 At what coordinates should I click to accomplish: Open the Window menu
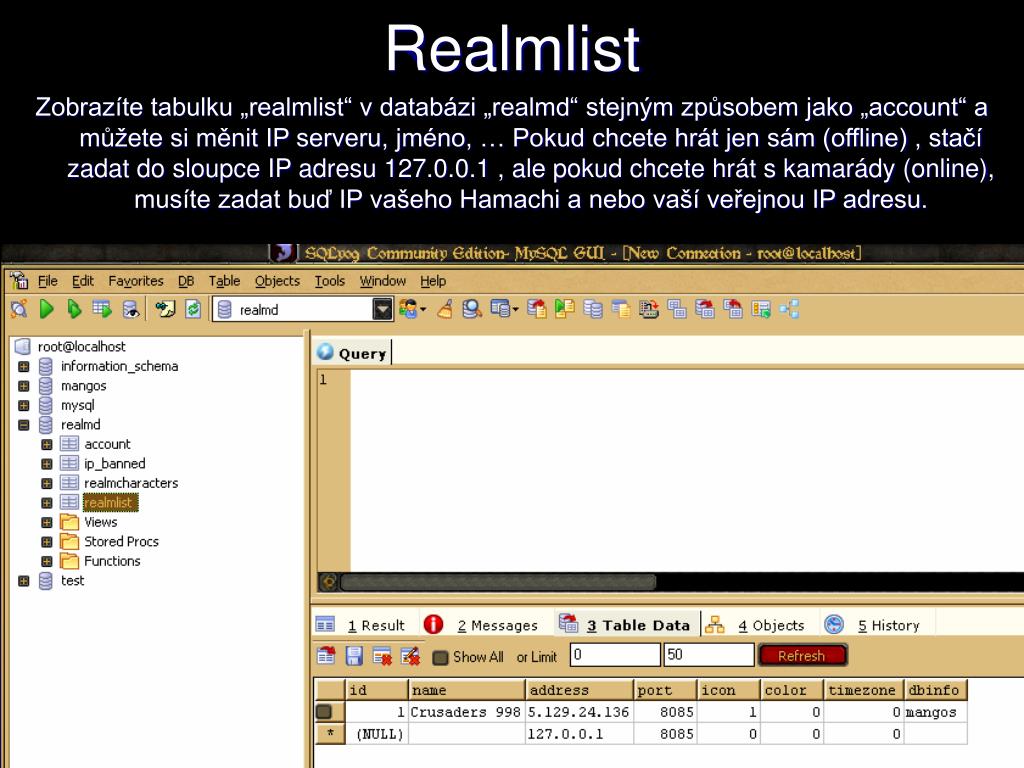click(x=383, y=281)
